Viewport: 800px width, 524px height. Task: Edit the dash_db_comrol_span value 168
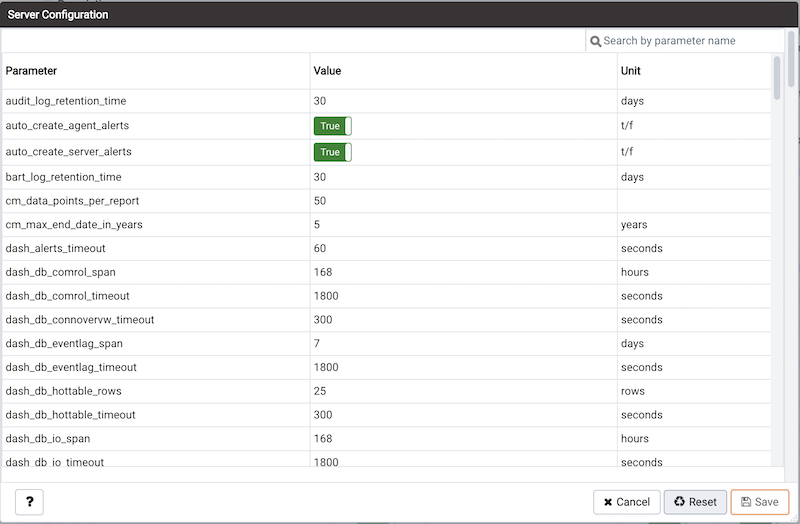tap(323, 272)
